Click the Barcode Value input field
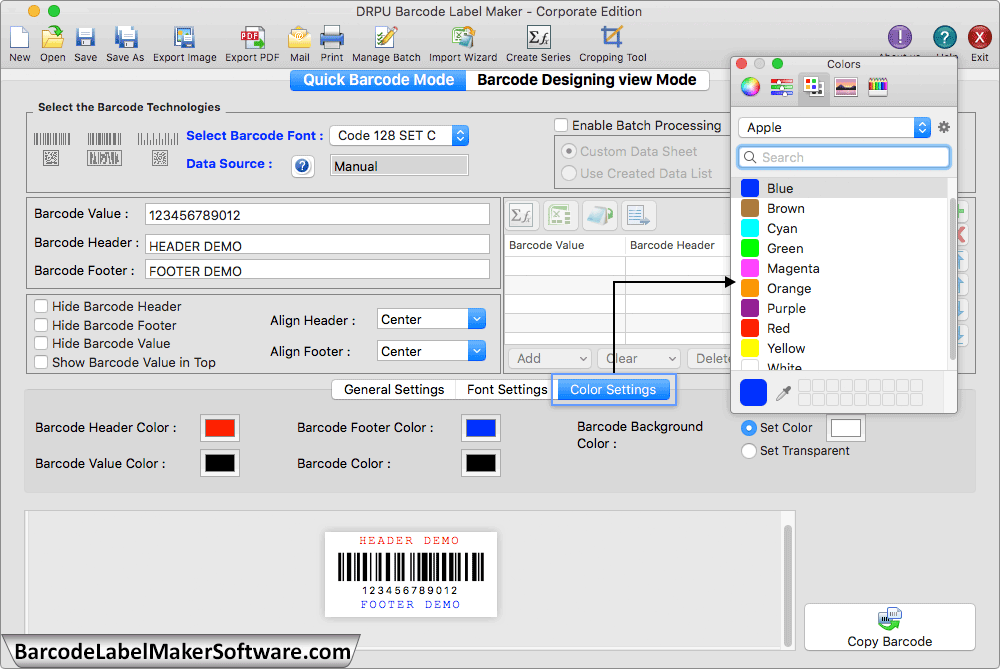Image resolution: width=1000 pixels, height=669 pixels. [317, 214]
